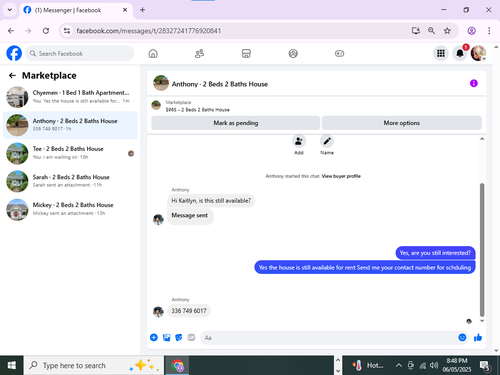The height and width of the screenshot is (375, 500).
Task: Reload the page with the refresh icon
Action: [46, 31]
